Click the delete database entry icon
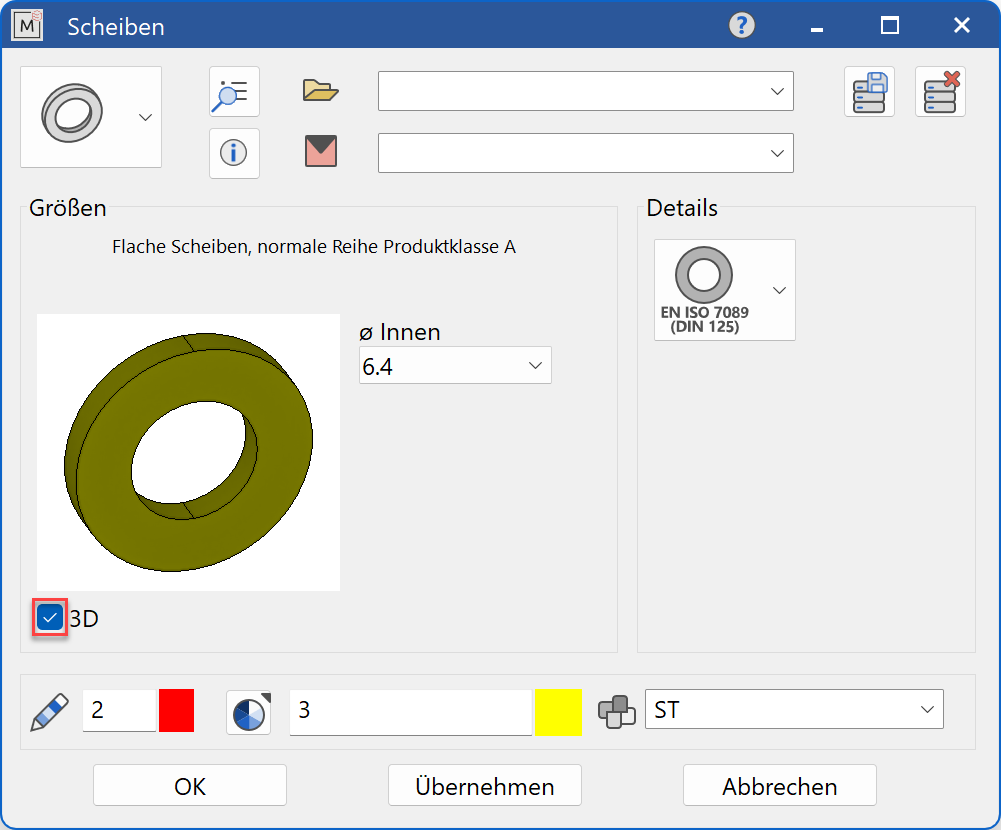The image size is (1001, 830). pyautogui.click(x=940, y=92)
